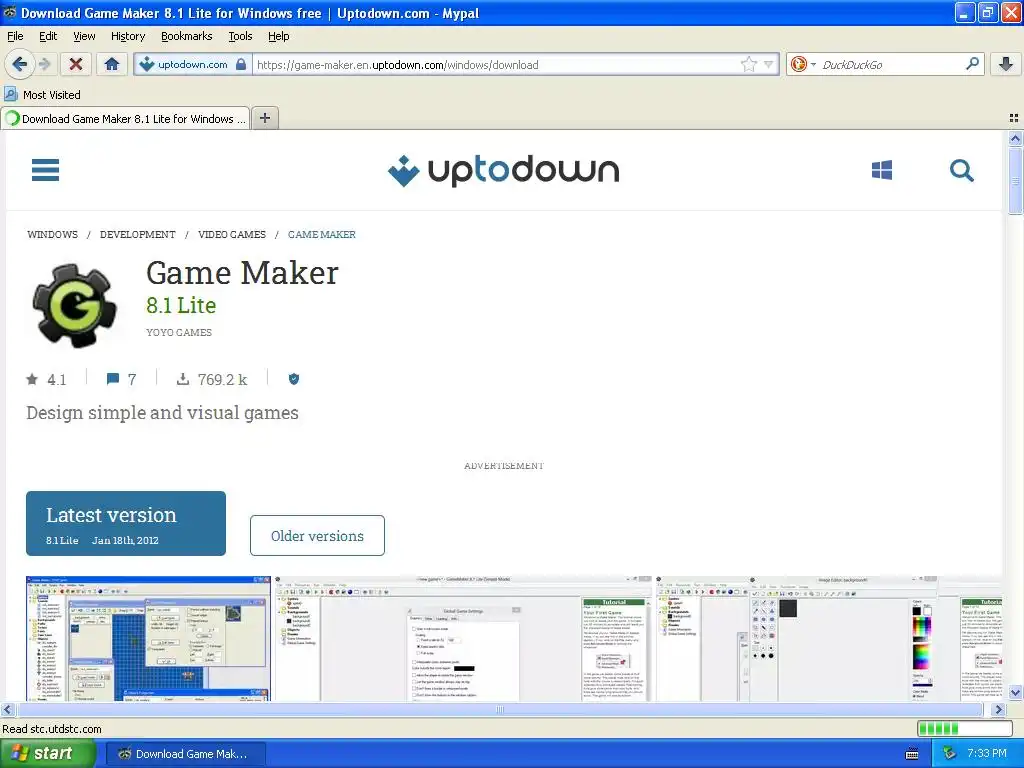Screen dimensions: 1024x768
Task: Open the History menu
Action: (x=127, y=36)
